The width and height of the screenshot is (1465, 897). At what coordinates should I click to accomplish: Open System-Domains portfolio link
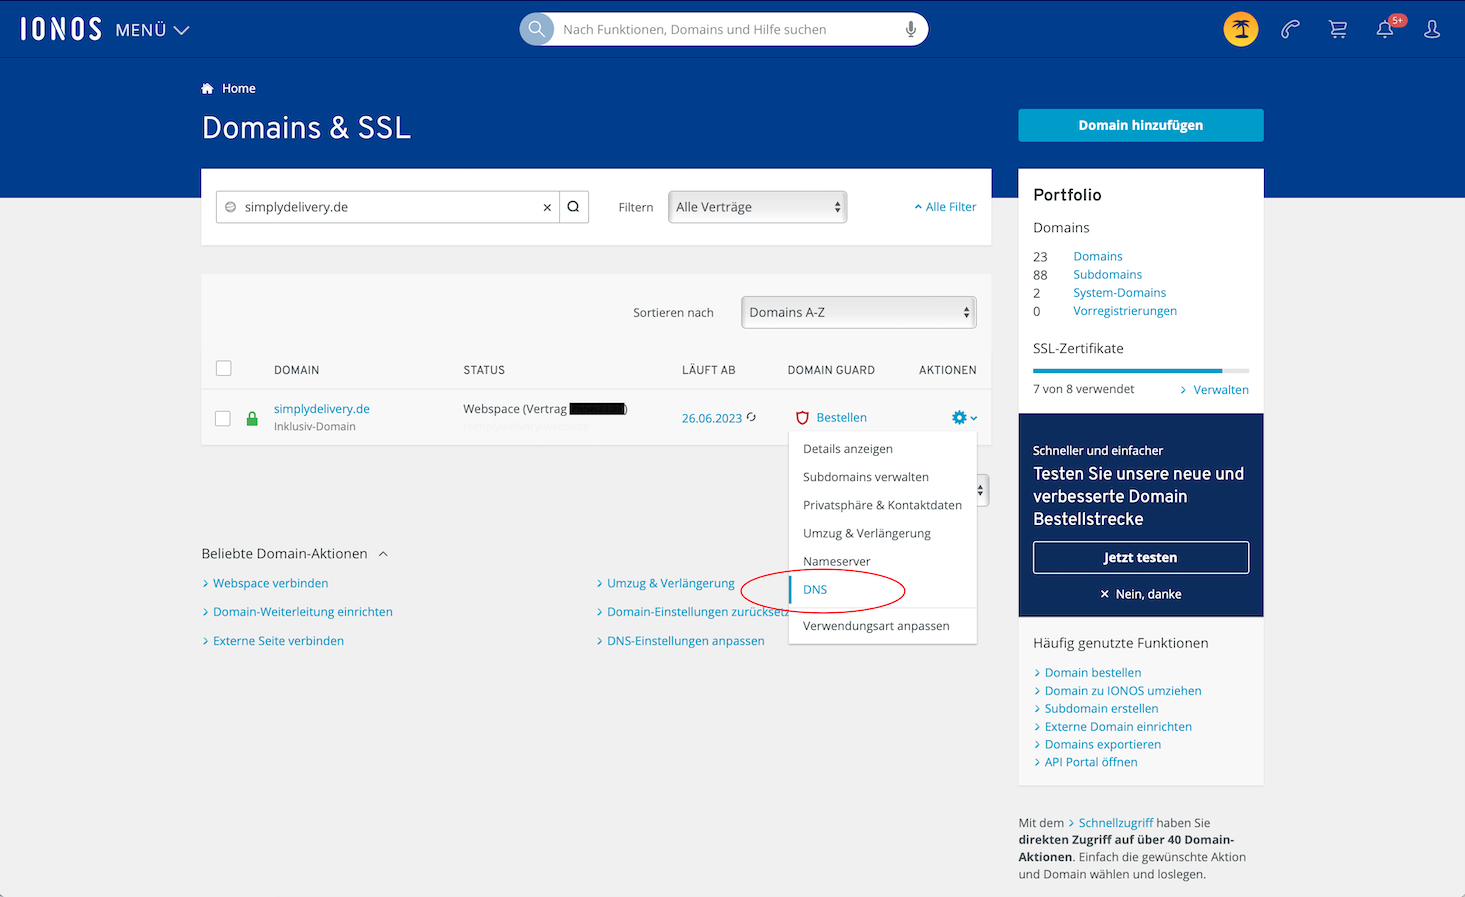1119,293
